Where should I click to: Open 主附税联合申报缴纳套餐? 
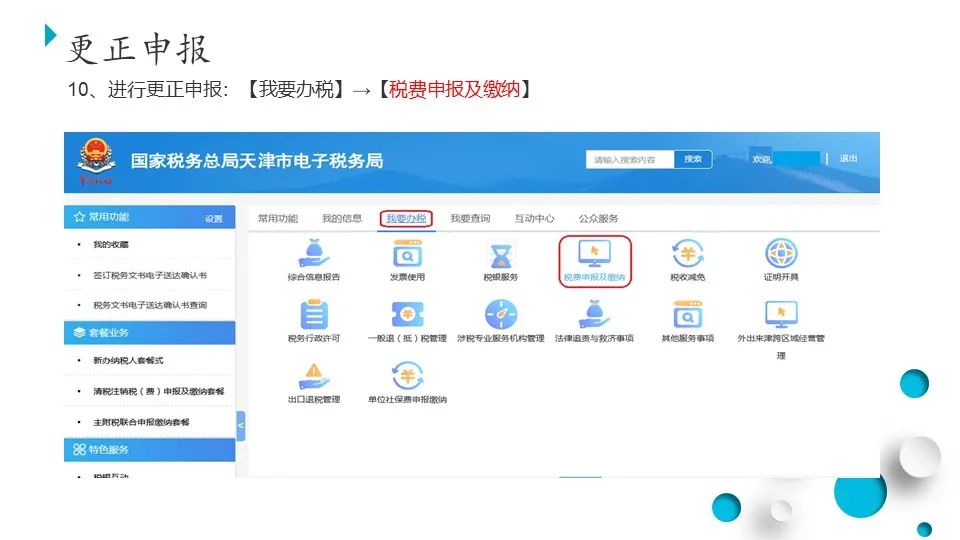[x=141, y=422]
